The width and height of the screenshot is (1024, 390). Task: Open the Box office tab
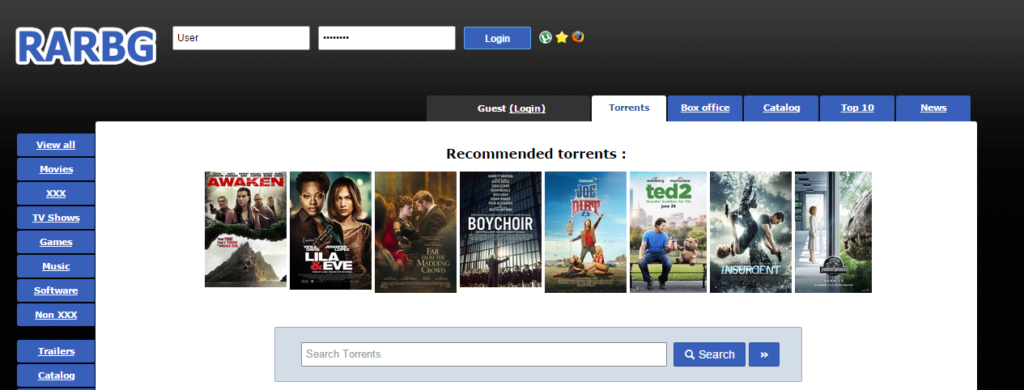pyautogui.click(x=705, y=108)
